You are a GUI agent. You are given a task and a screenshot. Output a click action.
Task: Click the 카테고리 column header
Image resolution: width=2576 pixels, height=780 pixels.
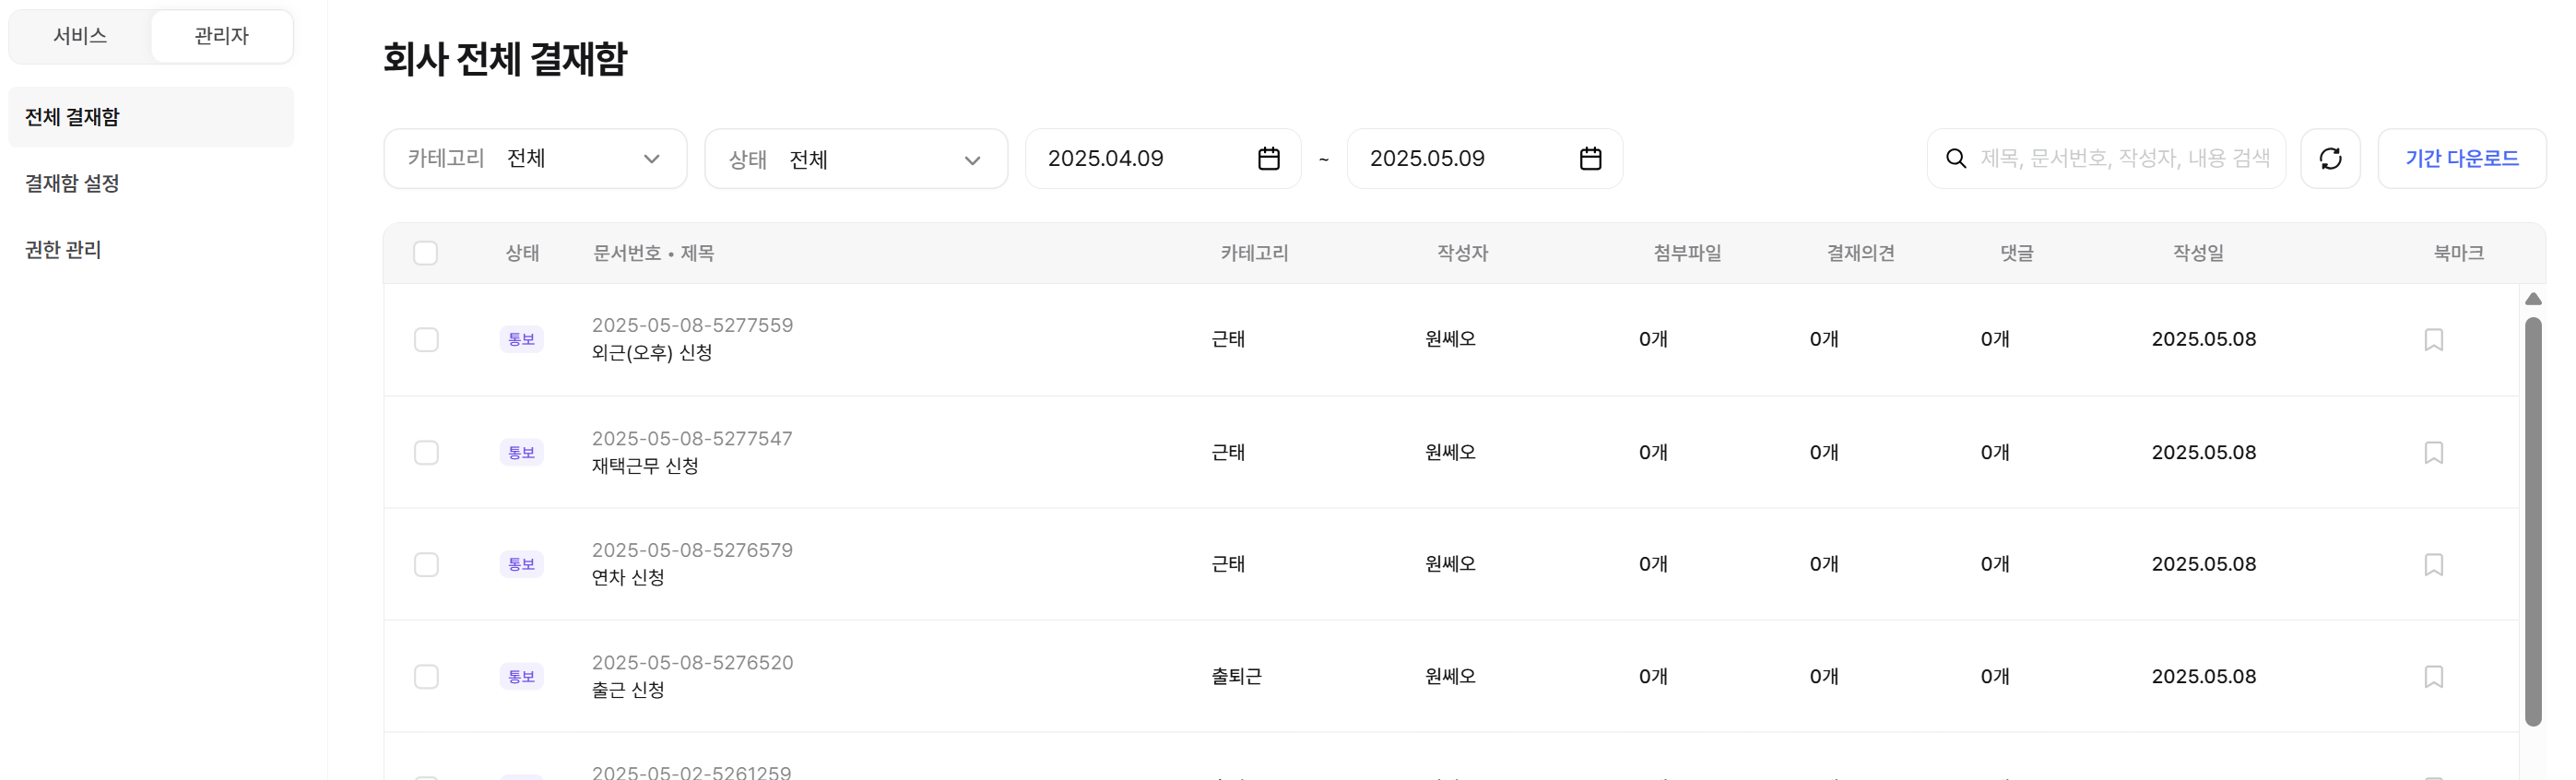[1254, 253]
